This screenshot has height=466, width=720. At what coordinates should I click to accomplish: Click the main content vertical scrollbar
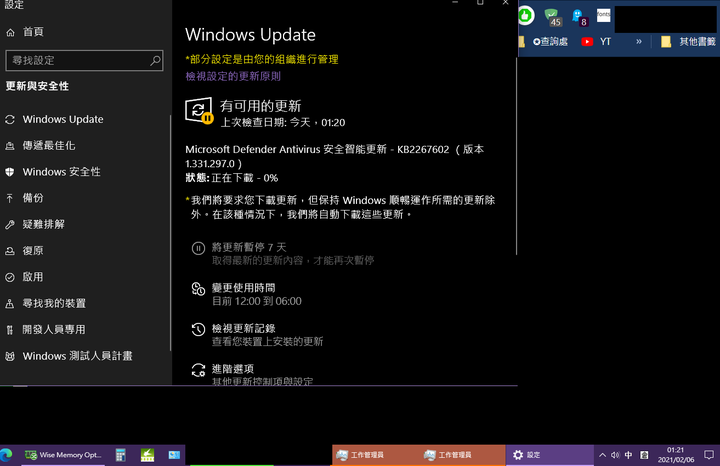[x=516, y=156]
